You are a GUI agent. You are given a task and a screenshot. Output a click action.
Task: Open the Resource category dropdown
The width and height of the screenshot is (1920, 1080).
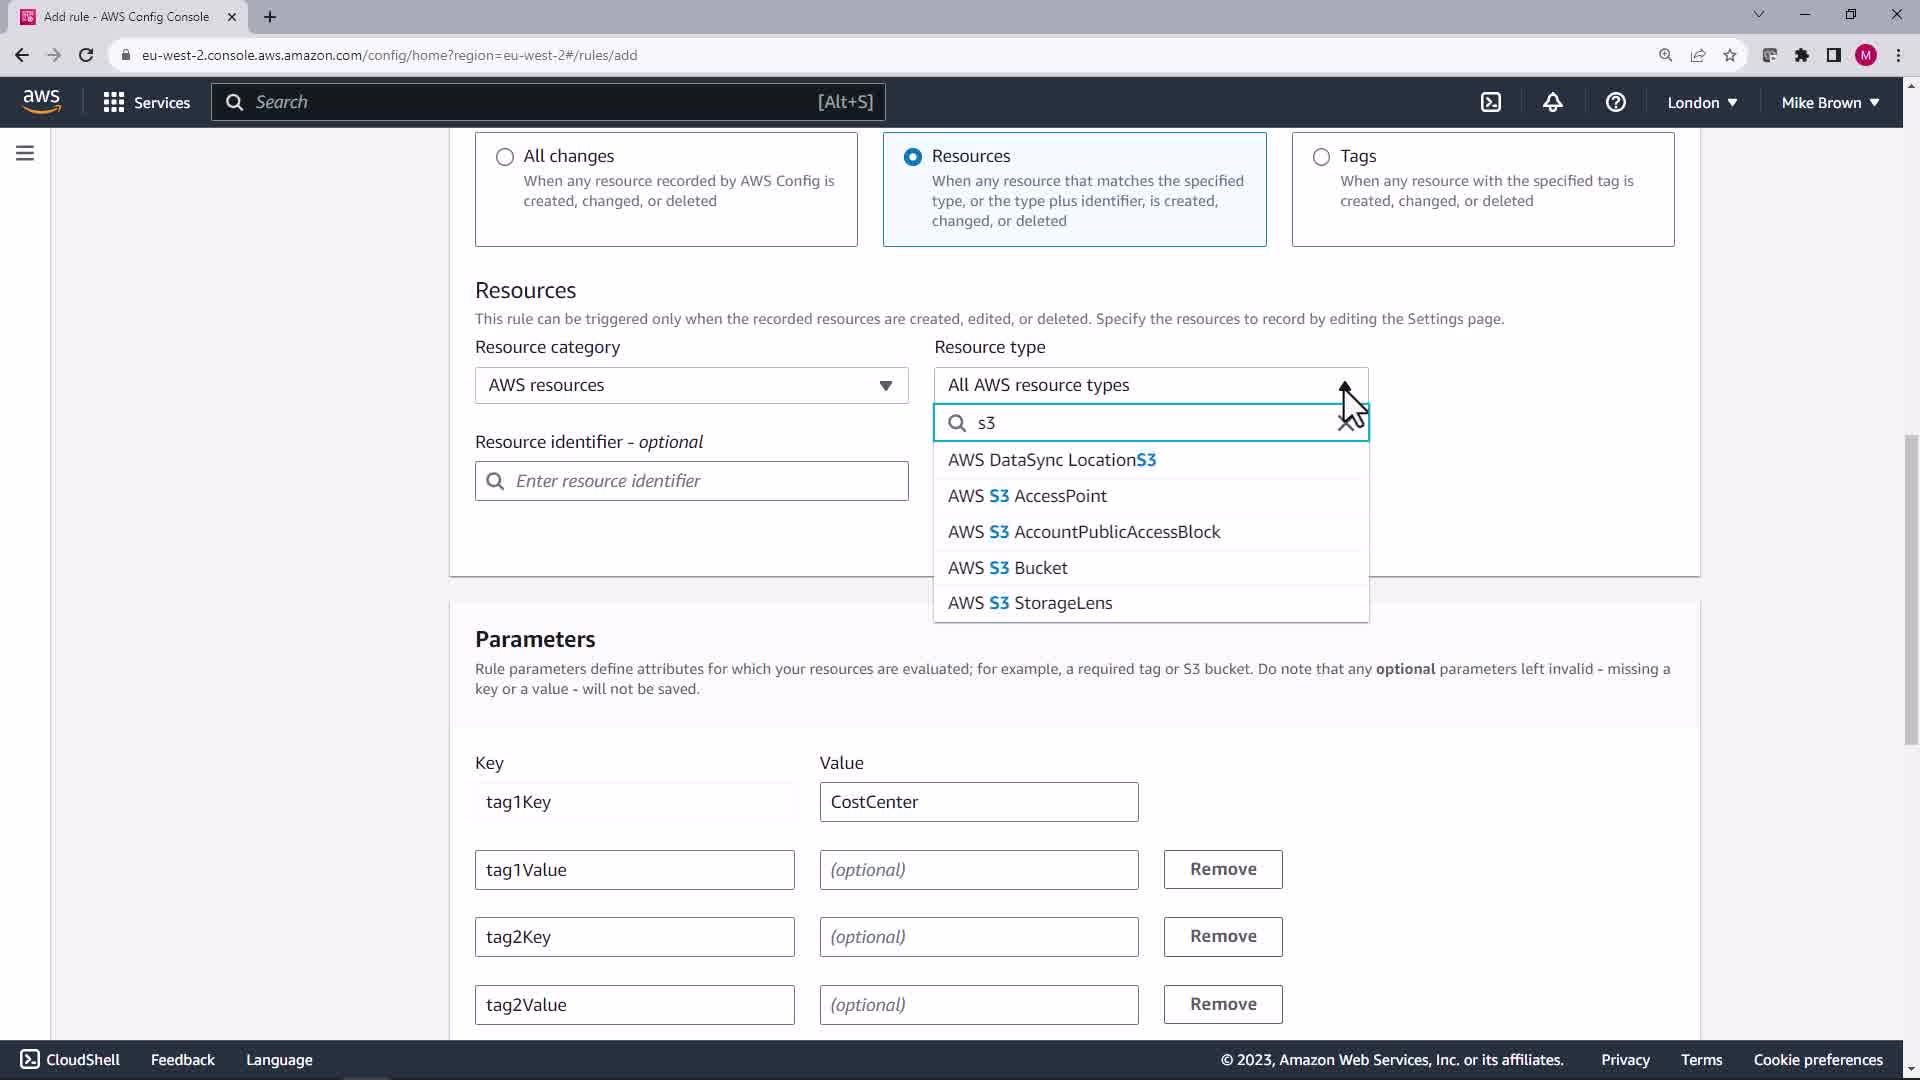pos(691,386)
